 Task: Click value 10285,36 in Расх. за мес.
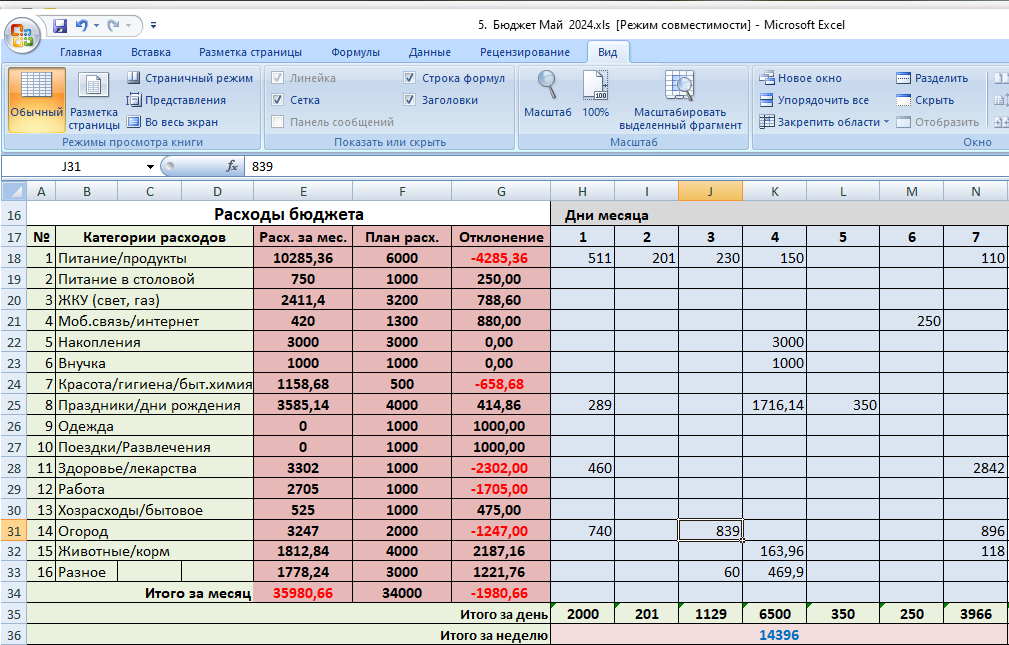pyautogui.click(x=303, y=258)
